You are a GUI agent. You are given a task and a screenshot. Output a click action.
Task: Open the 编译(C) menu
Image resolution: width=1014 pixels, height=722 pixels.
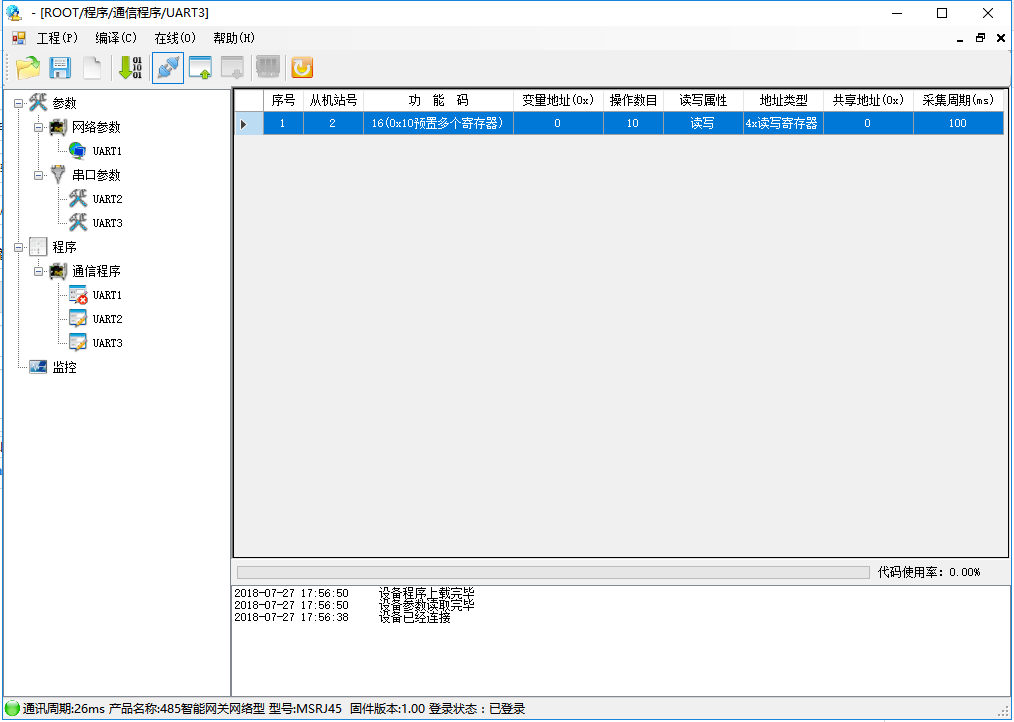tap(116, 38)
